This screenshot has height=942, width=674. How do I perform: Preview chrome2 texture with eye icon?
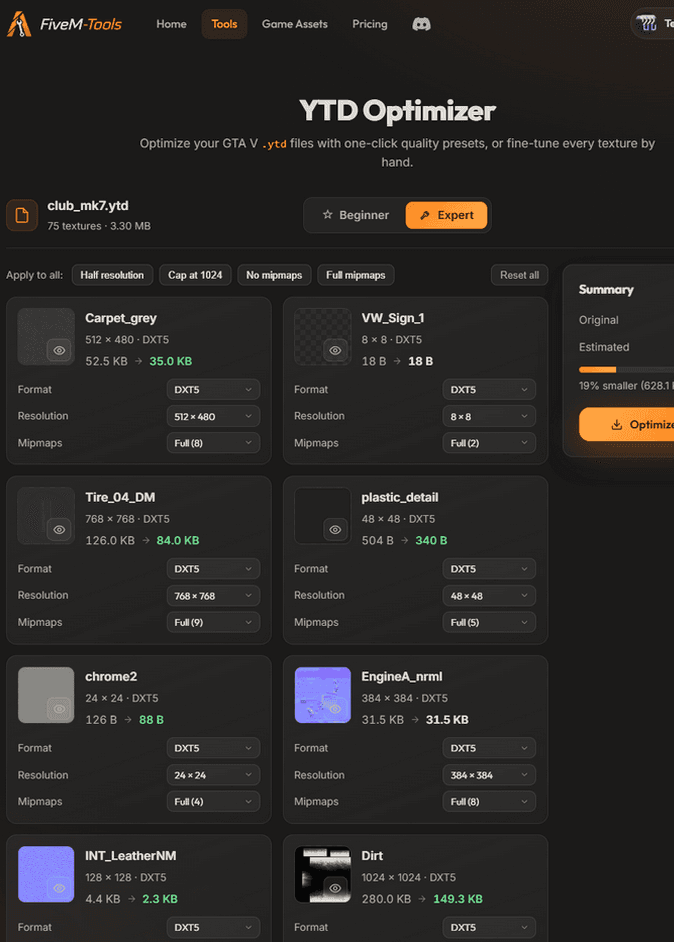[x=59, y=708]
